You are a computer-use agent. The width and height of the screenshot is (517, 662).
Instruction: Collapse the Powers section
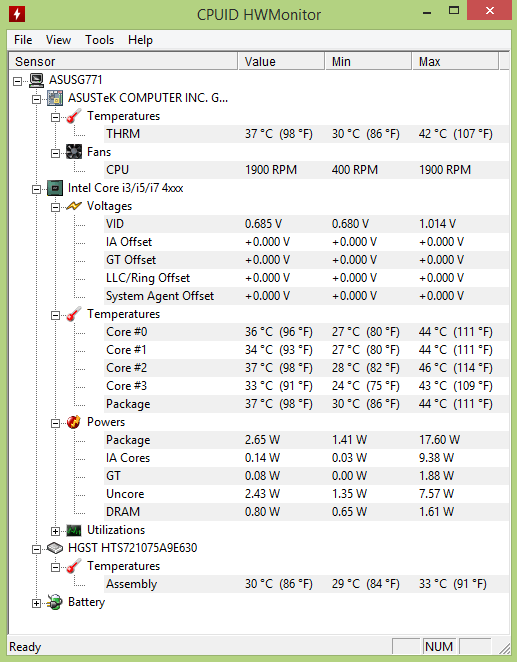tap(55, 423)
